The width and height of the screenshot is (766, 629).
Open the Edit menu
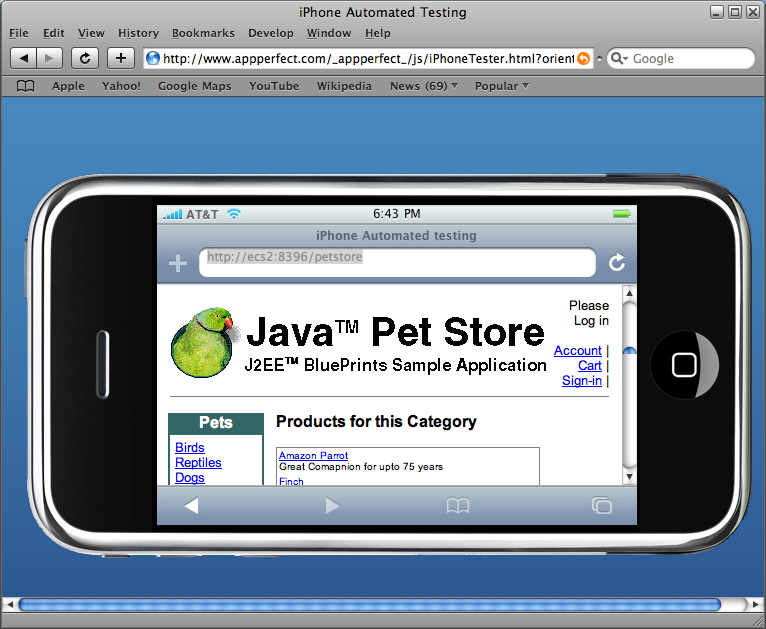click(x=53, y=33)
